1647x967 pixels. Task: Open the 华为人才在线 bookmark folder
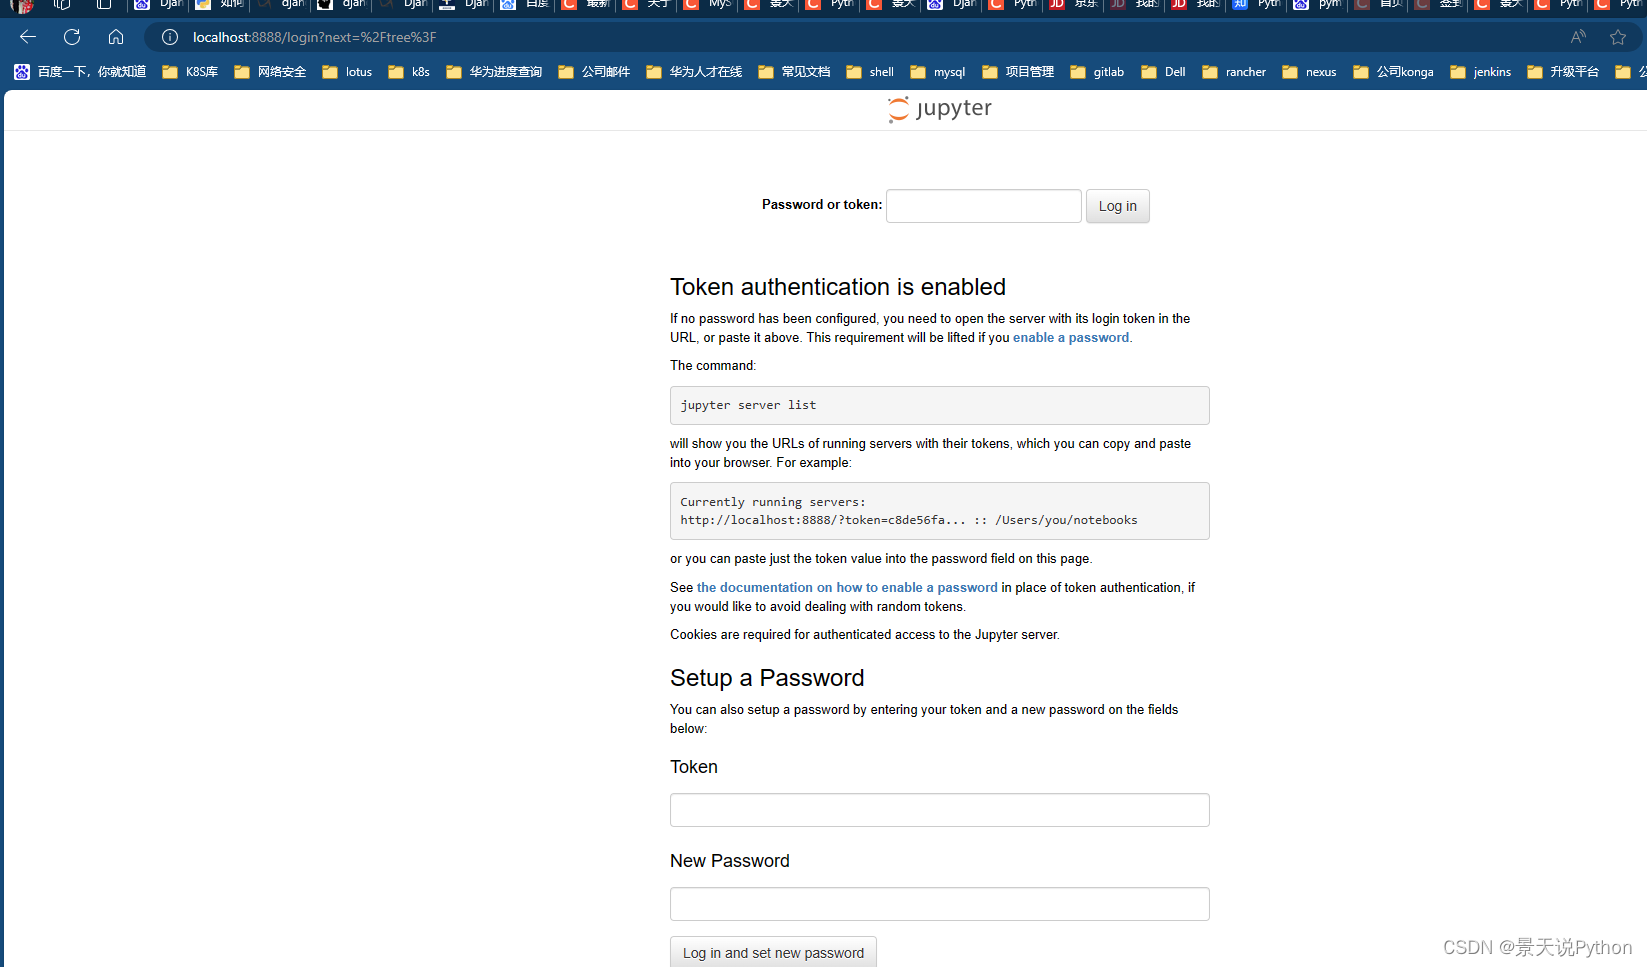[x=694, y=72]
